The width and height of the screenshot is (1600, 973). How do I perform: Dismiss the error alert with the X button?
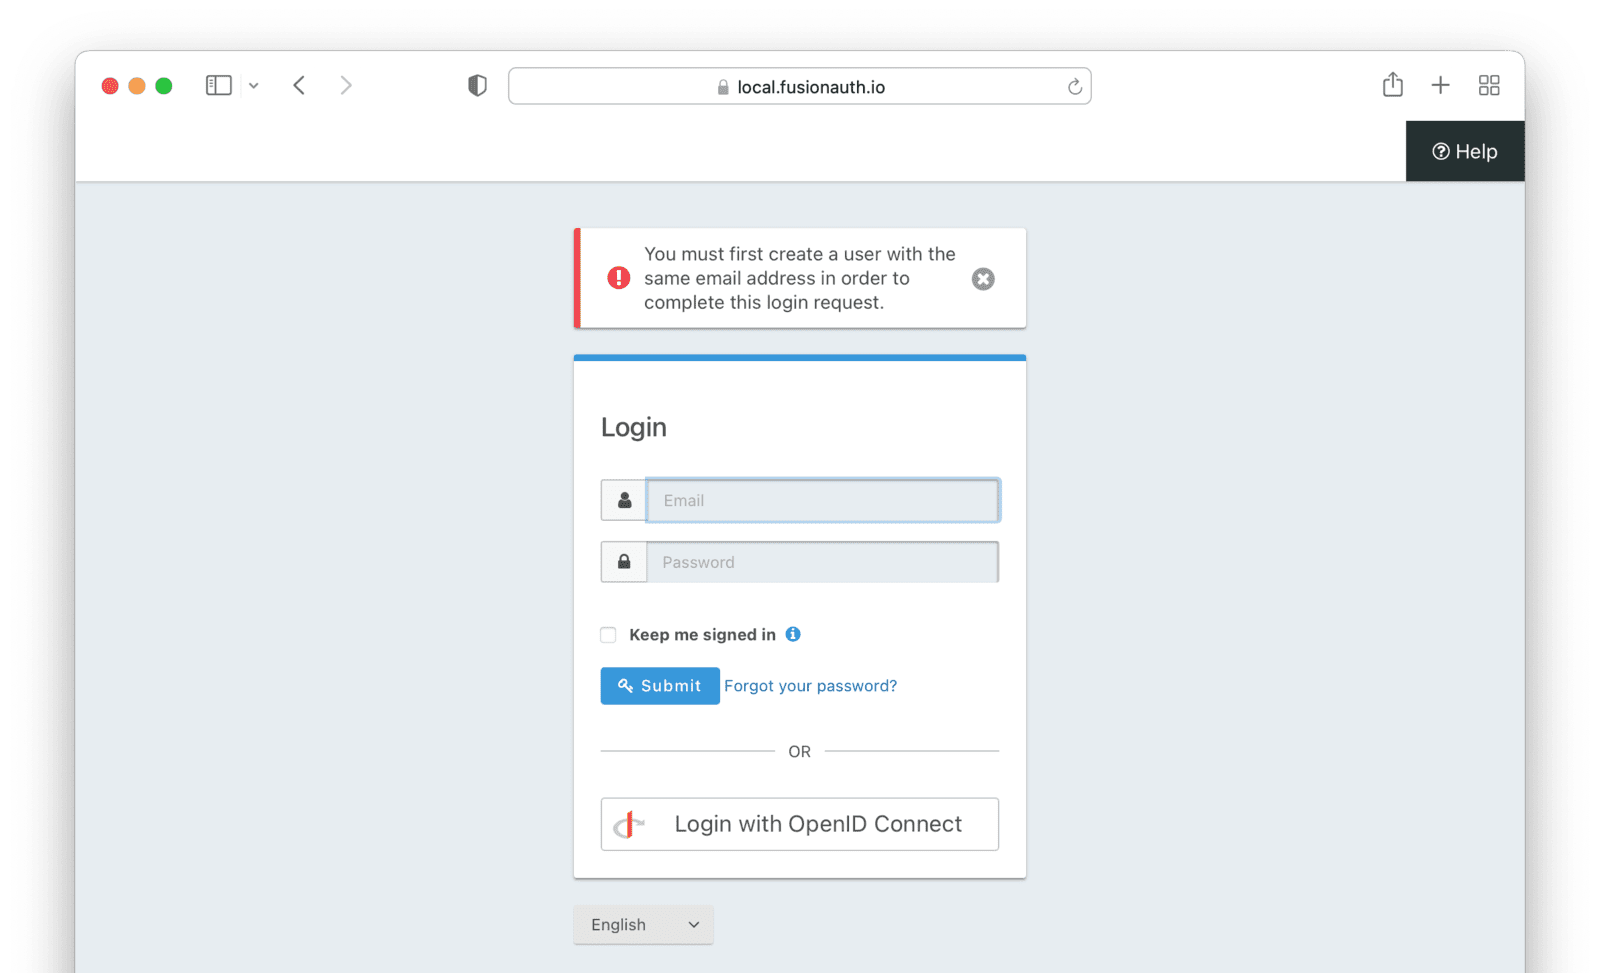pyautogui.click(x=983, y=278)
